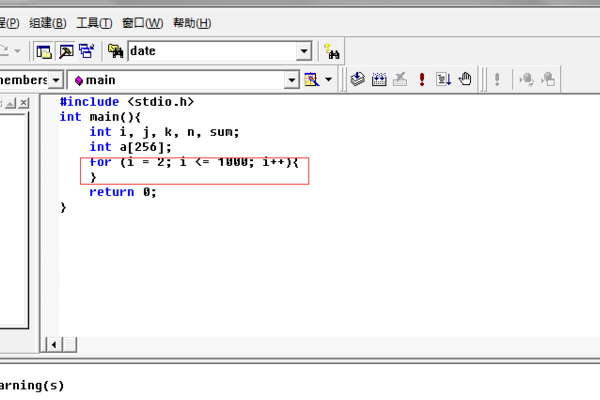Click the WizardBar actions icon

311,79
